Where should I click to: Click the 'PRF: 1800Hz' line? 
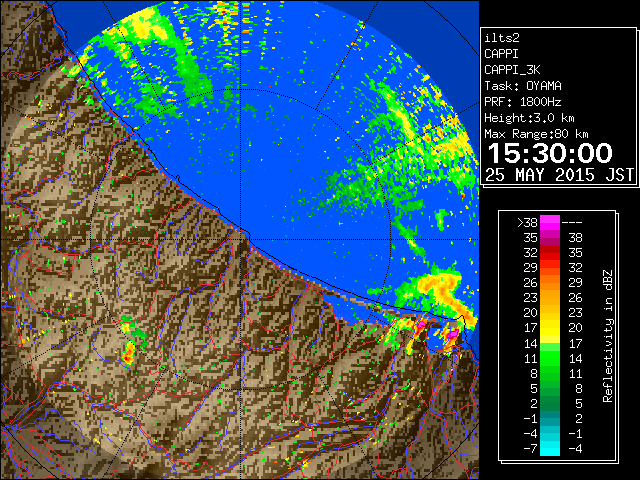click(523, 102)
